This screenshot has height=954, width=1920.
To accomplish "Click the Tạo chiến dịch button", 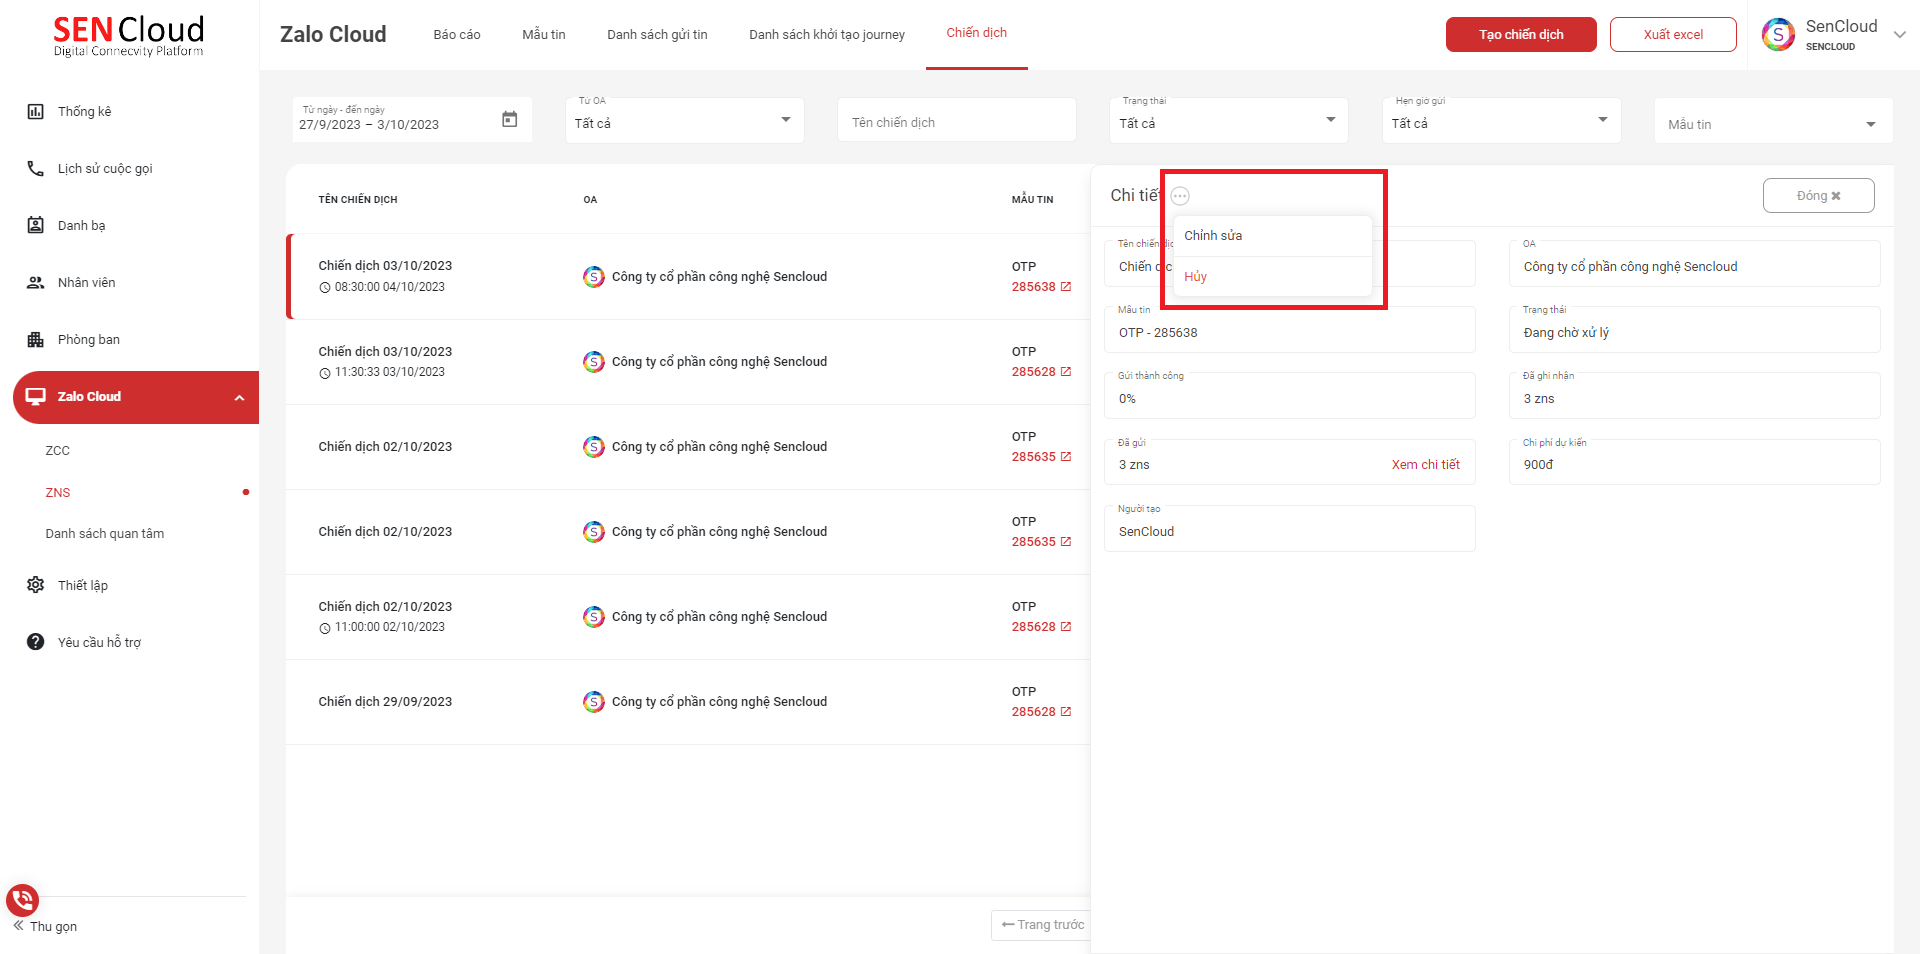I will point(1520,34).
